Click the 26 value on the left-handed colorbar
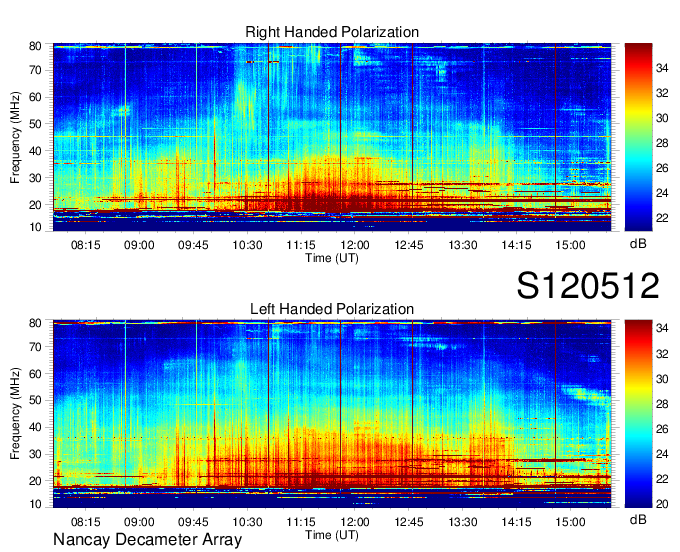This screenshot has width=680, height=552. pyautogui.click(x=662, y=429)
